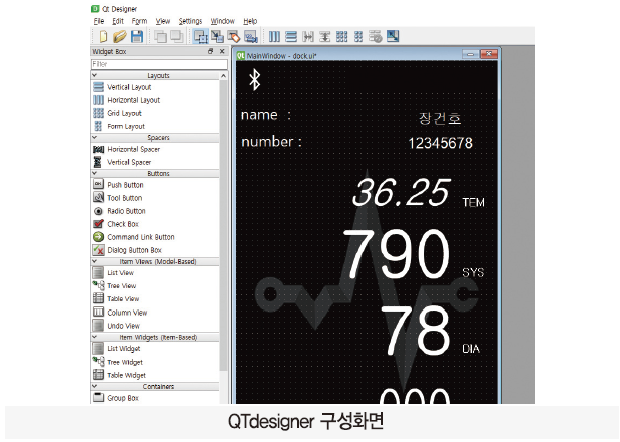Viewport: 620px width, 442px height.
Task: Select the 36.25 temperature label
Action: click(401, 193)
